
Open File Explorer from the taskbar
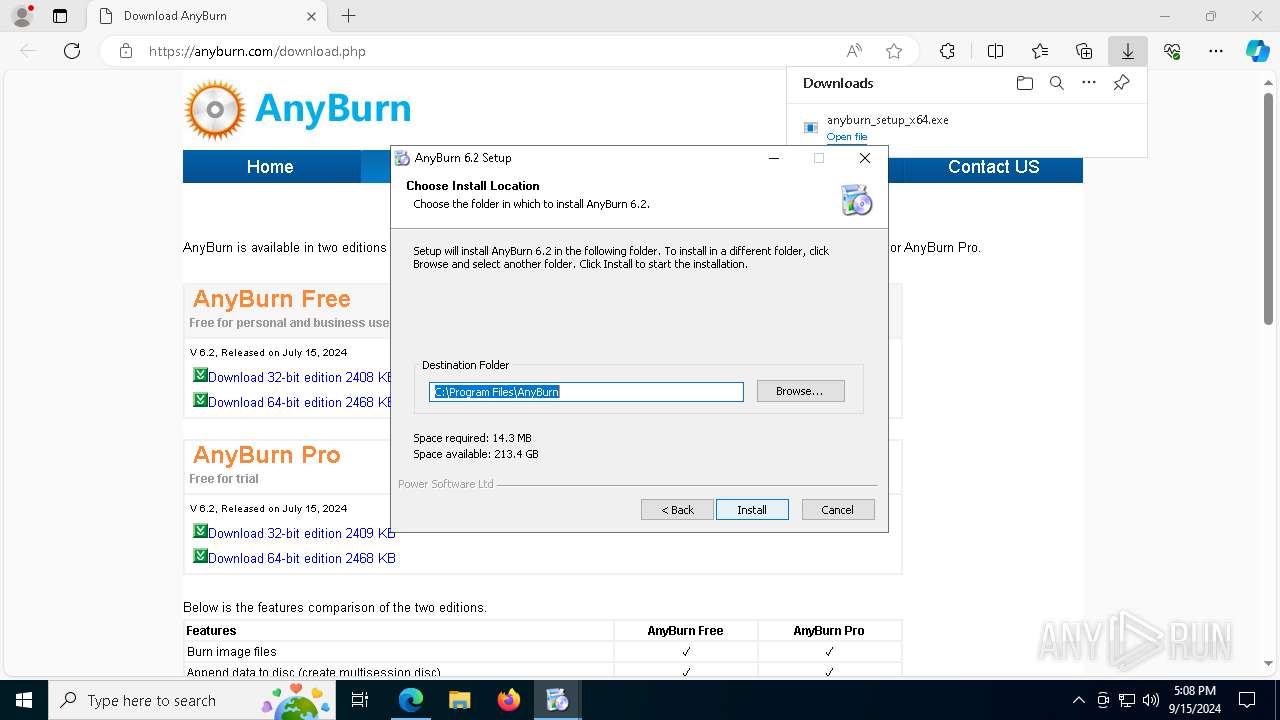point(460,700)
